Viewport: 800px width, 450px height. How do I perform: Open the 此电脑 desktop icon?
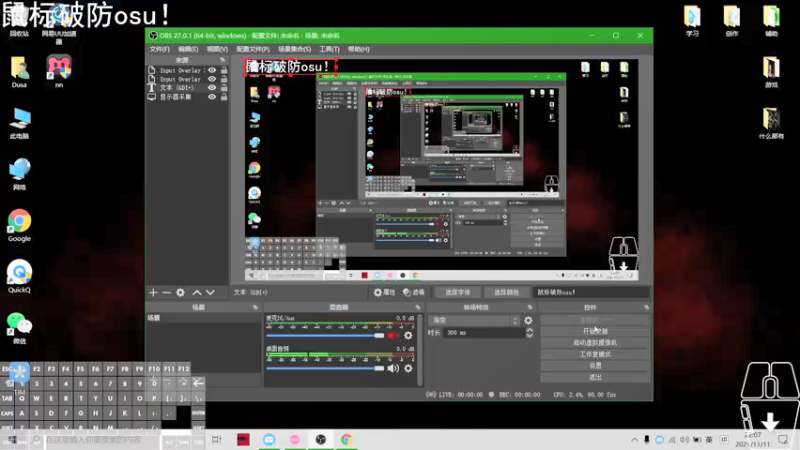coord(19,123)
